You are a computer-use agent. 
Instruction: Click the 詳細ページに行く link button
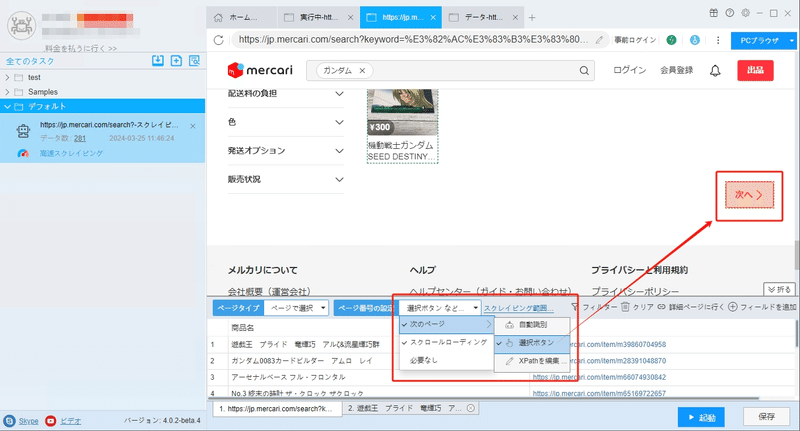pyautogui.click(x=691, y=307)
